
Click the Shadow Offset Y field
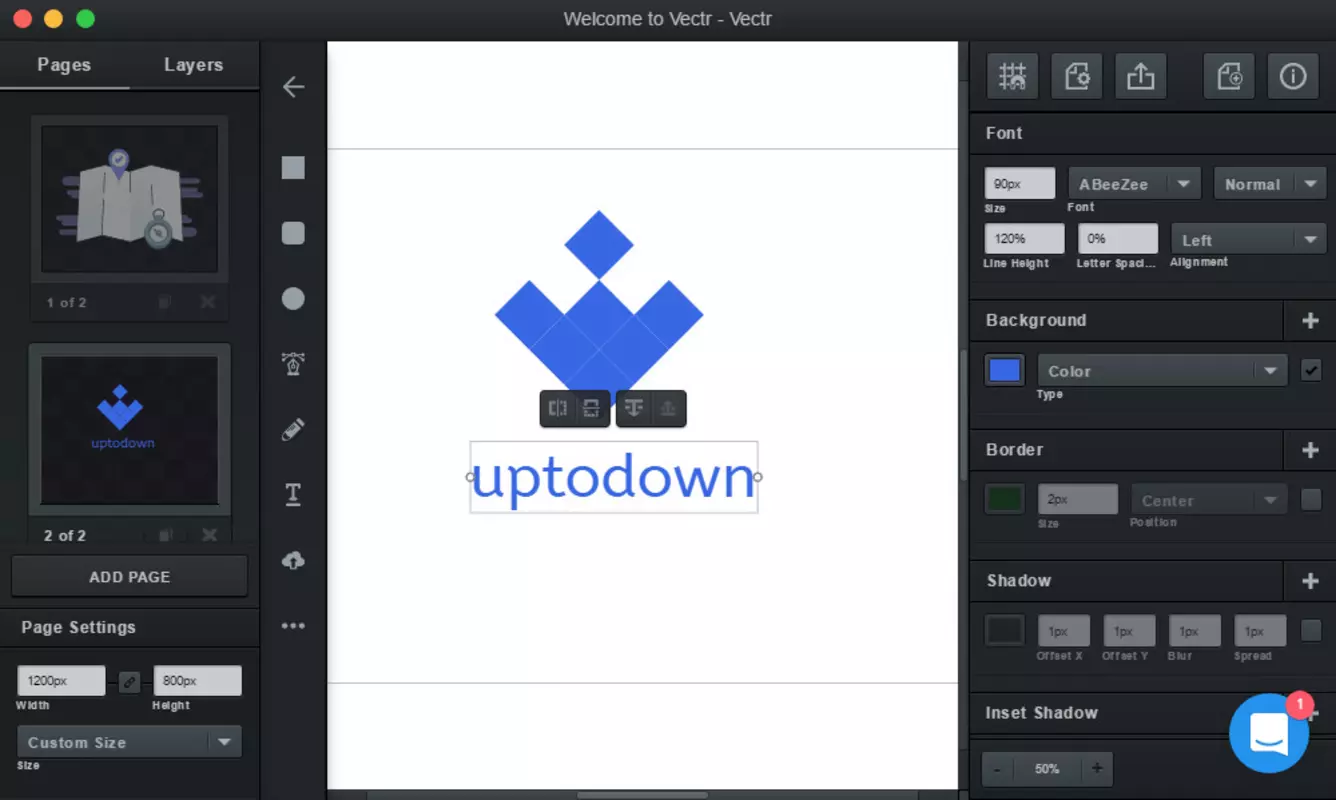[1129, 631]
